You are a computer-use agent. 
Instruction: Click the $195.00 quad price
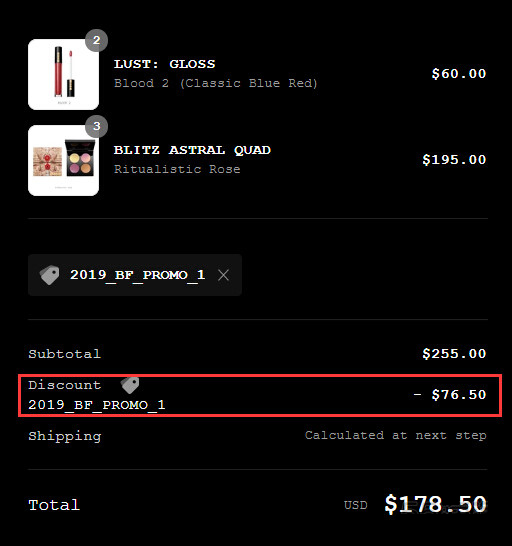(454, 160)
